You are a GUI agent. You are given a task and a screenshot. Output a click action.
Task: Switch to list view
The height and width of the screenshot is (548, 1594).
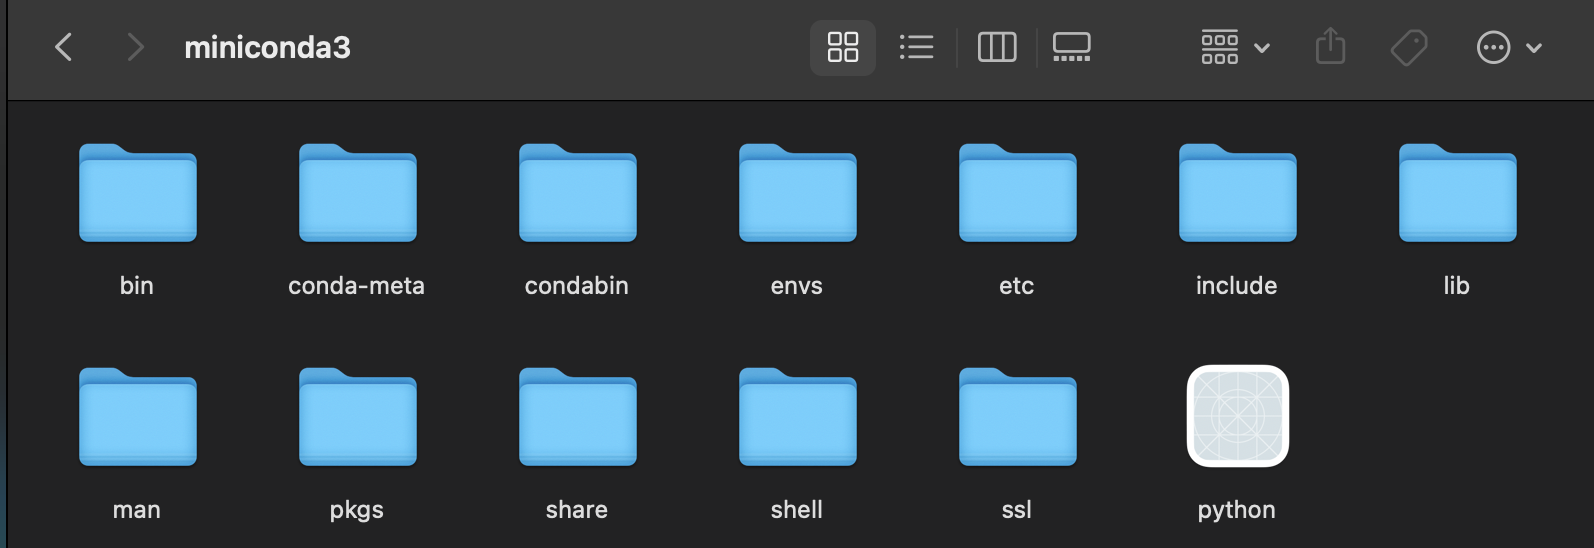916,47
